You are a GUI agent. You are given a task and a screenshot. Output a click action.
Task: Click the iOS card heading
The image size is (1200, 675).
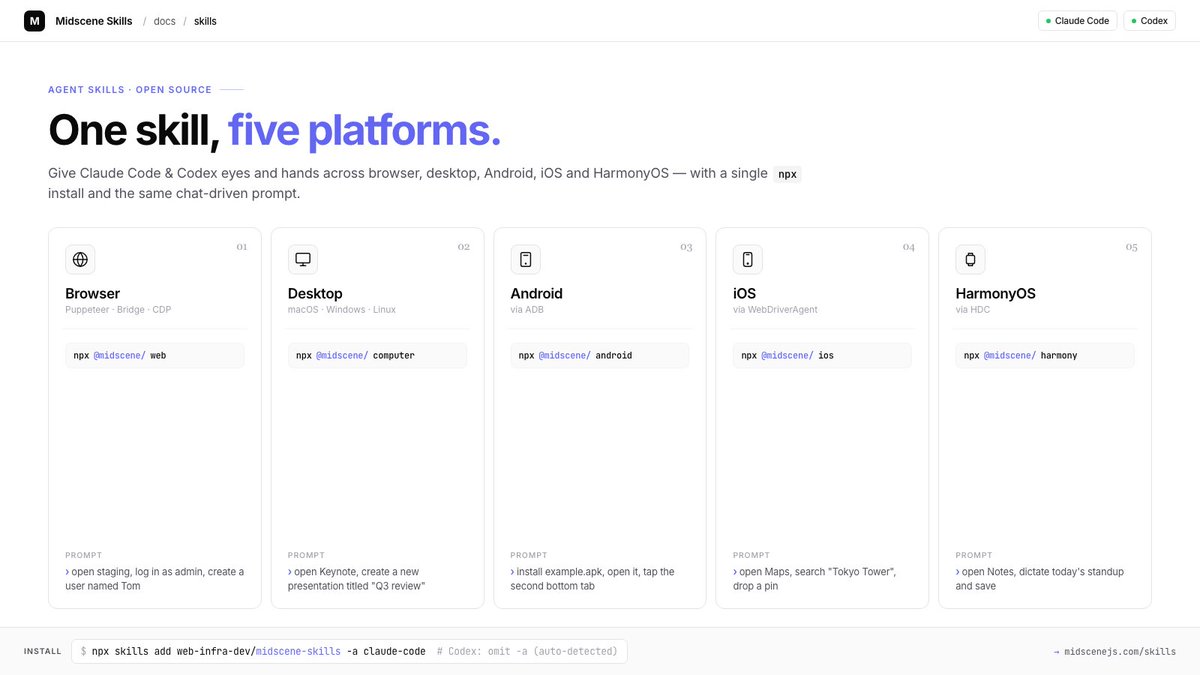tap(745, 294)
